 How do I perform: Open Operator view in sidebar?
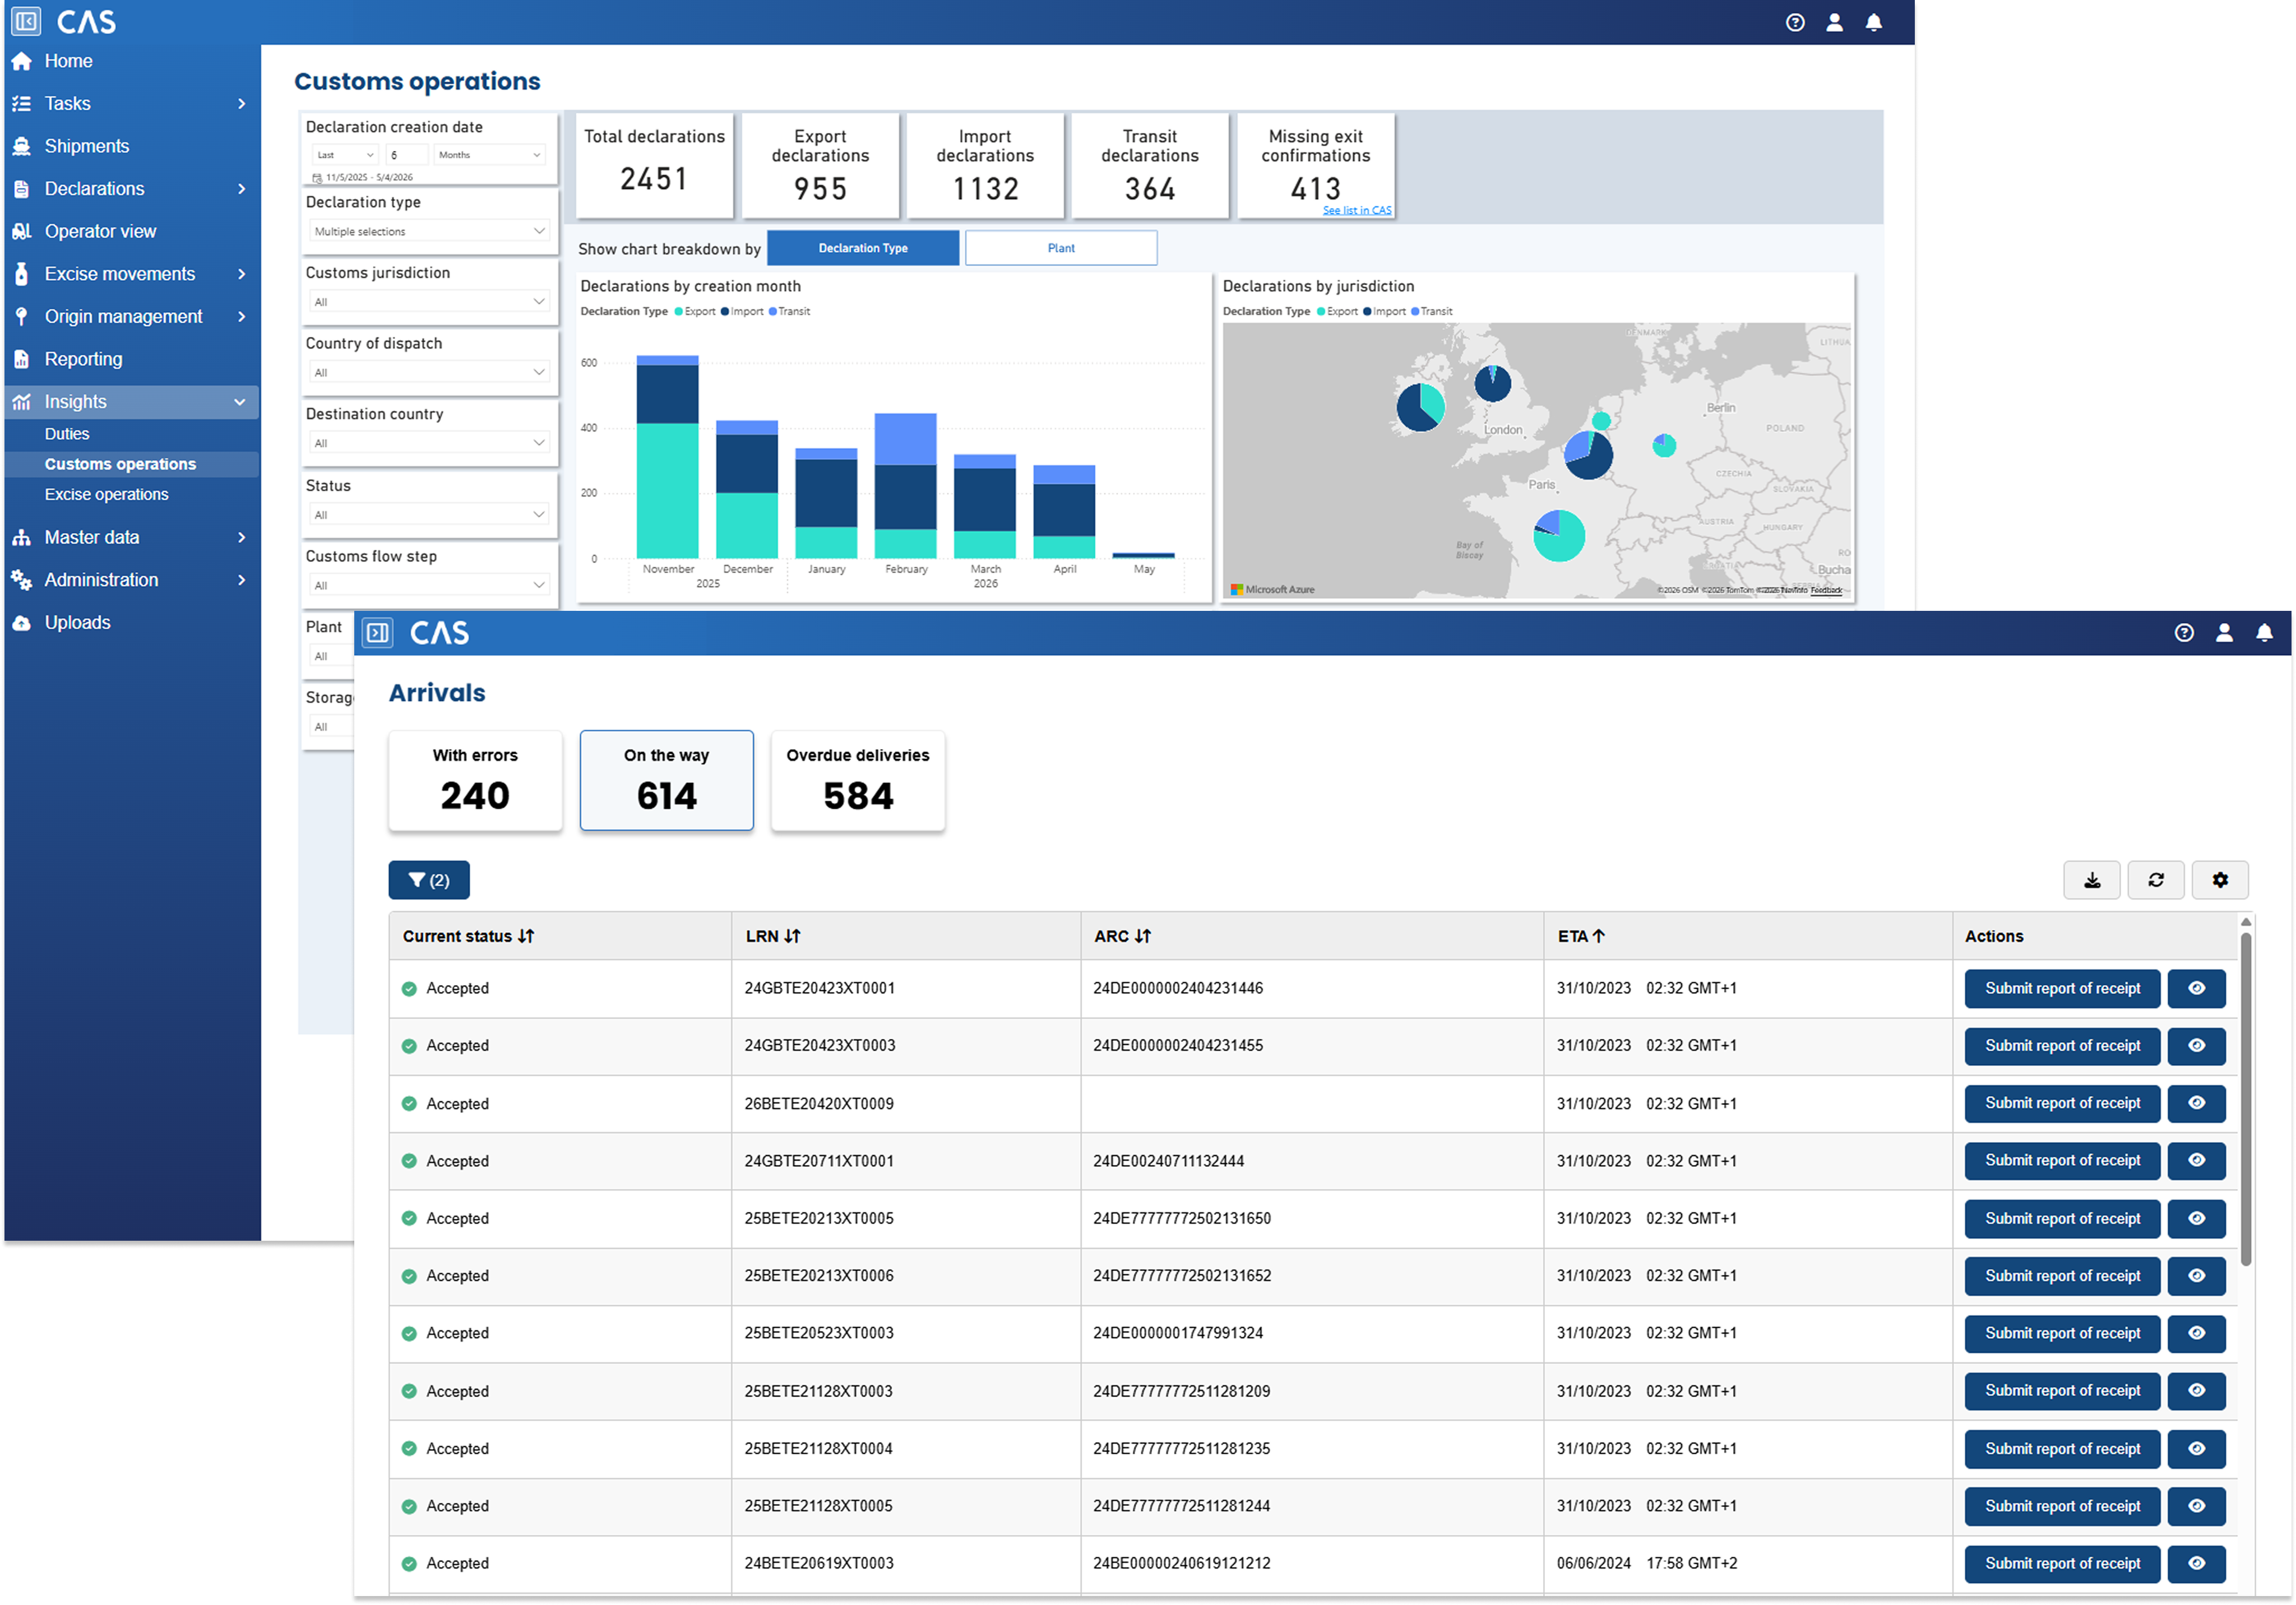click(x=100, y=231)
